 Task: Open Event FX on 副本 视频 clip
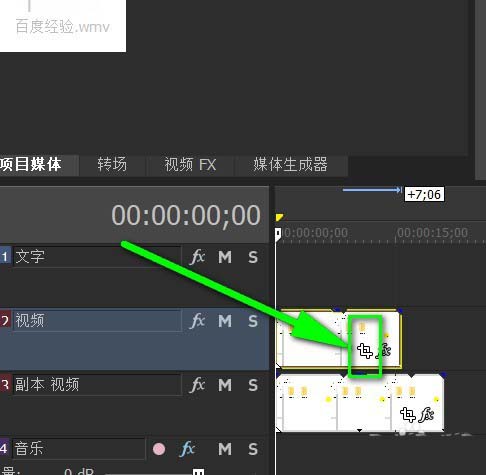click(x=427, y=415)
